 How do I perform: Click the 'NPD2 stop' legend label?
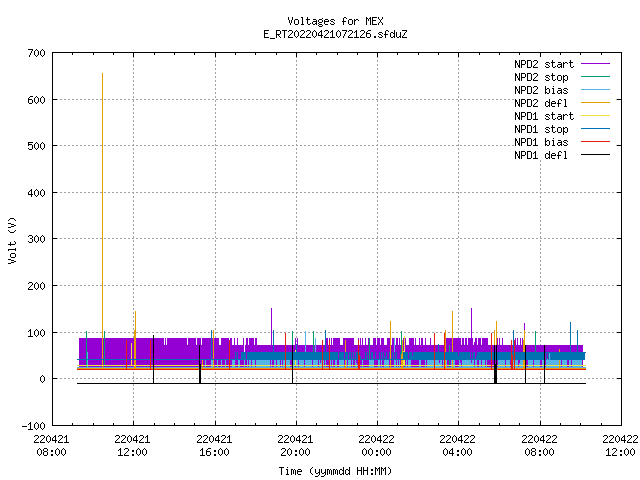[541, 77]
